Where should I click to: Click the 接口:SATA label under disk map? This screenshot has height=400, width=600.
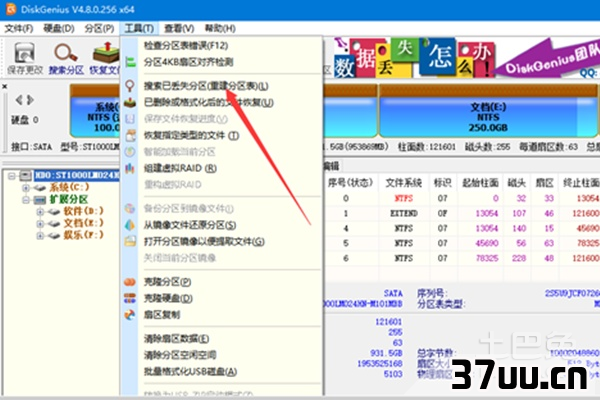pos(31,147)
